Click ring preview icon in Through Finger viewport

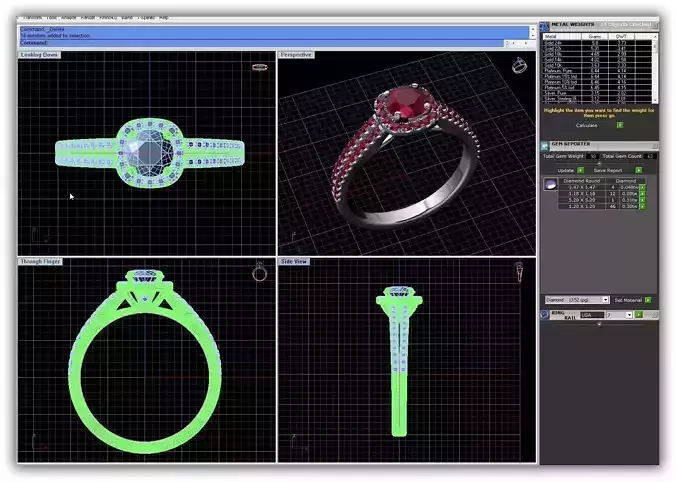260,272
